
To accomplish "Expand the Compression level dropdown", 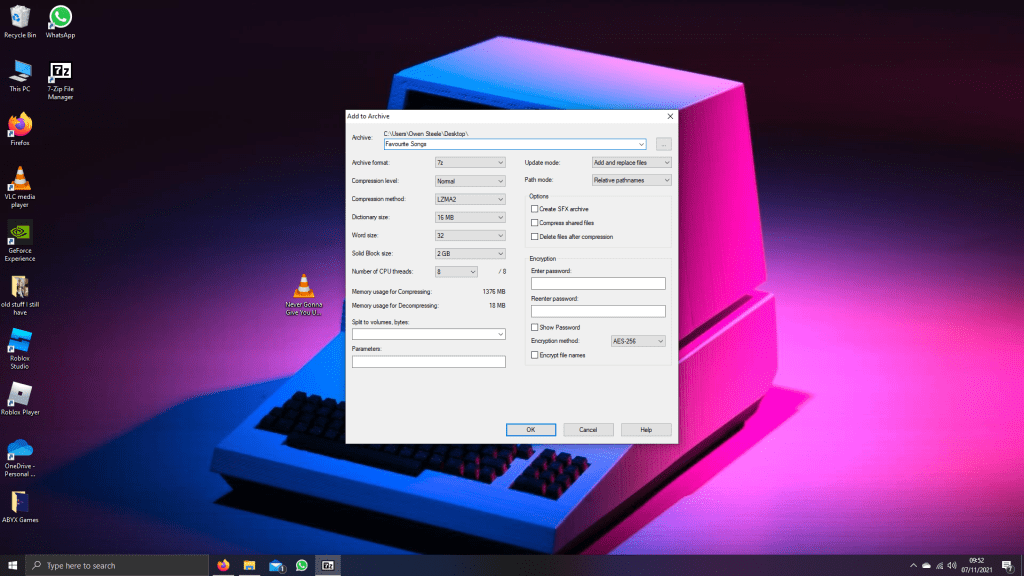I will (470, 181).
